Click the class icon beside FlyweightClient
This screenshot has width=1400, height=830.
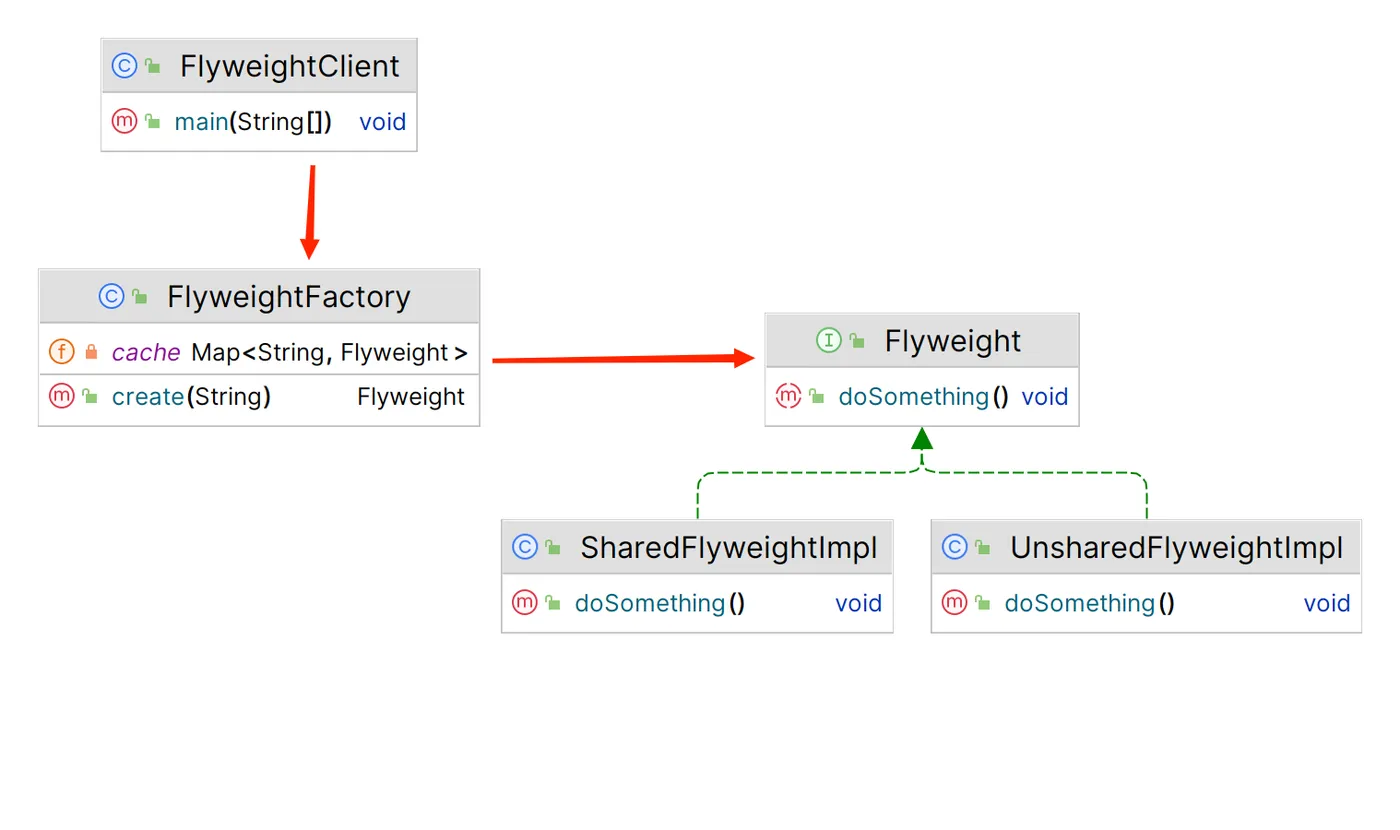tap(124, 66)
